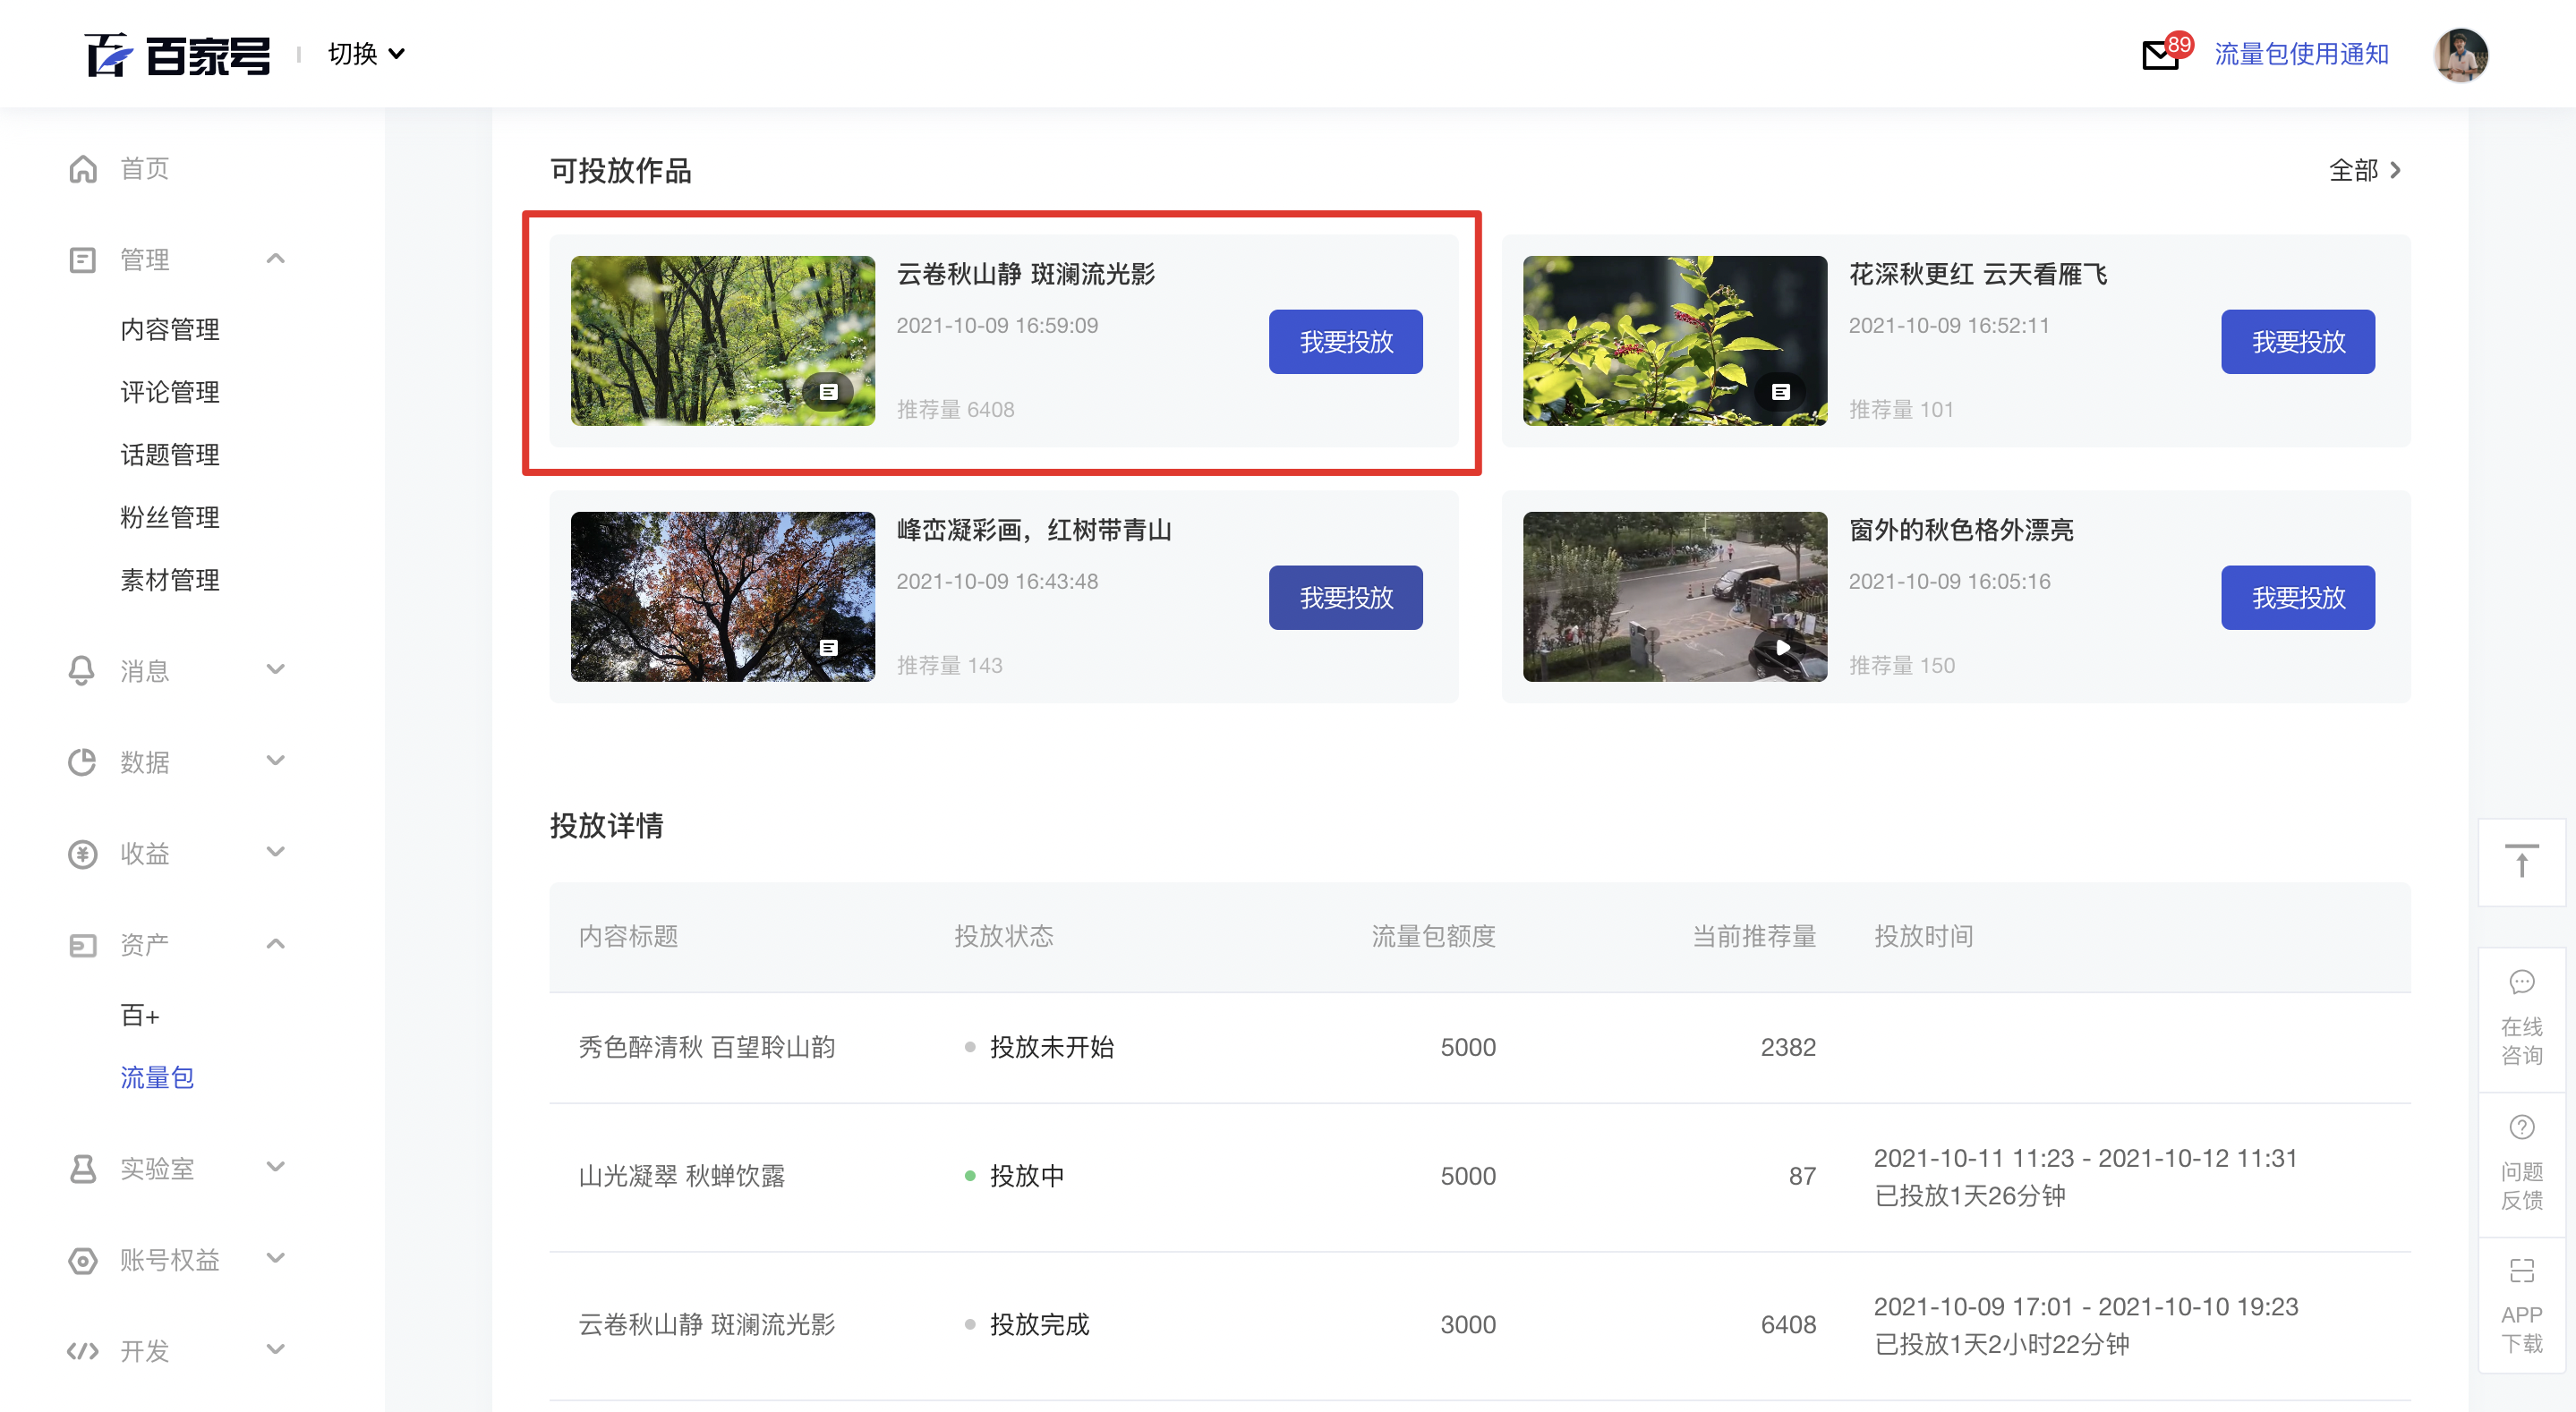The image size is (2576, 1412).
Task: Click table row 山光凝翠 秋蝉饮露
Action: (1480, 1177)
